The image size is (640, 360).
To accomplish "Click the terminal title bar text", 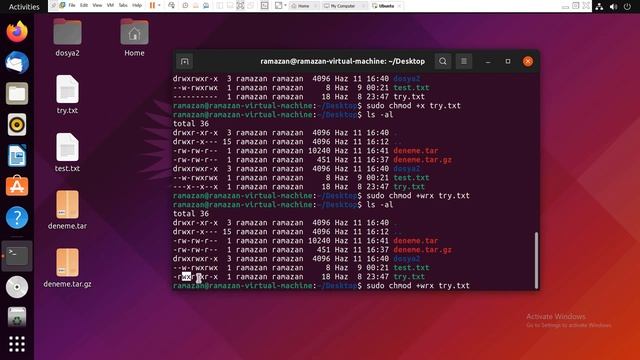I will [342, 61].
